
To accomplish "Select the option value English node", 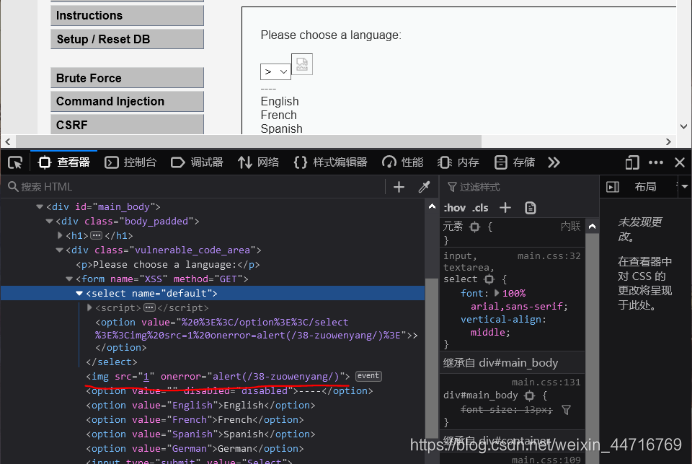I will pyautogui.click(x=200, y=405).
